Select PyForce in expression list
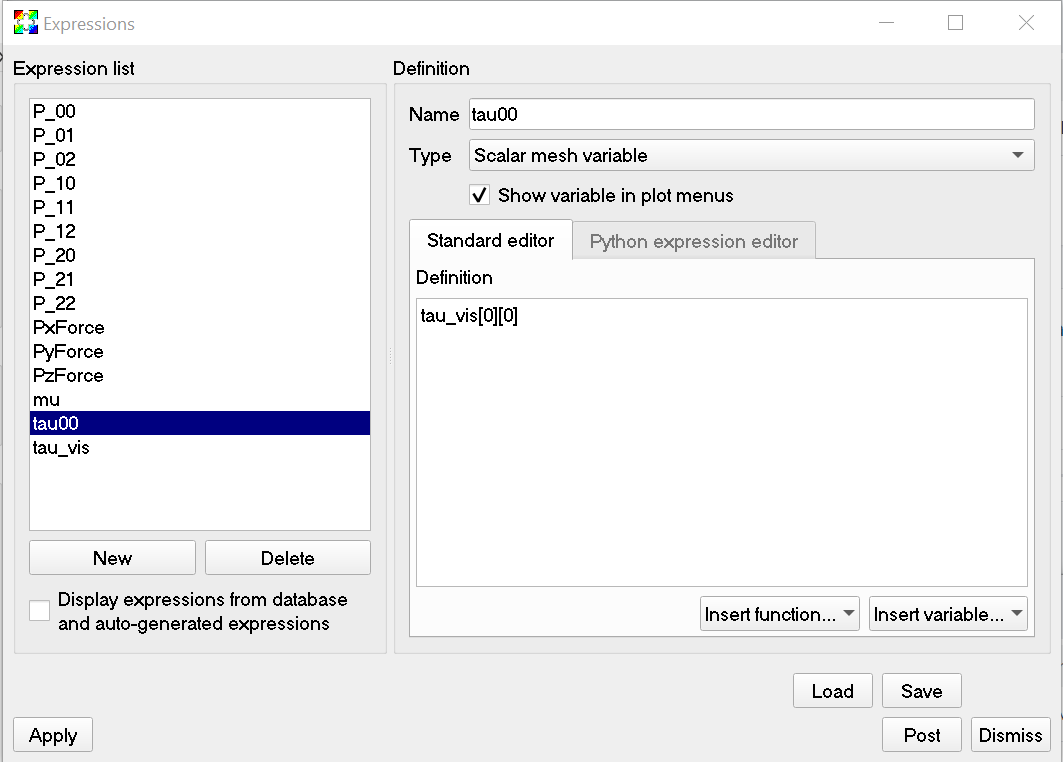This screenshot has height=762, width=1063. click(200, 351)
